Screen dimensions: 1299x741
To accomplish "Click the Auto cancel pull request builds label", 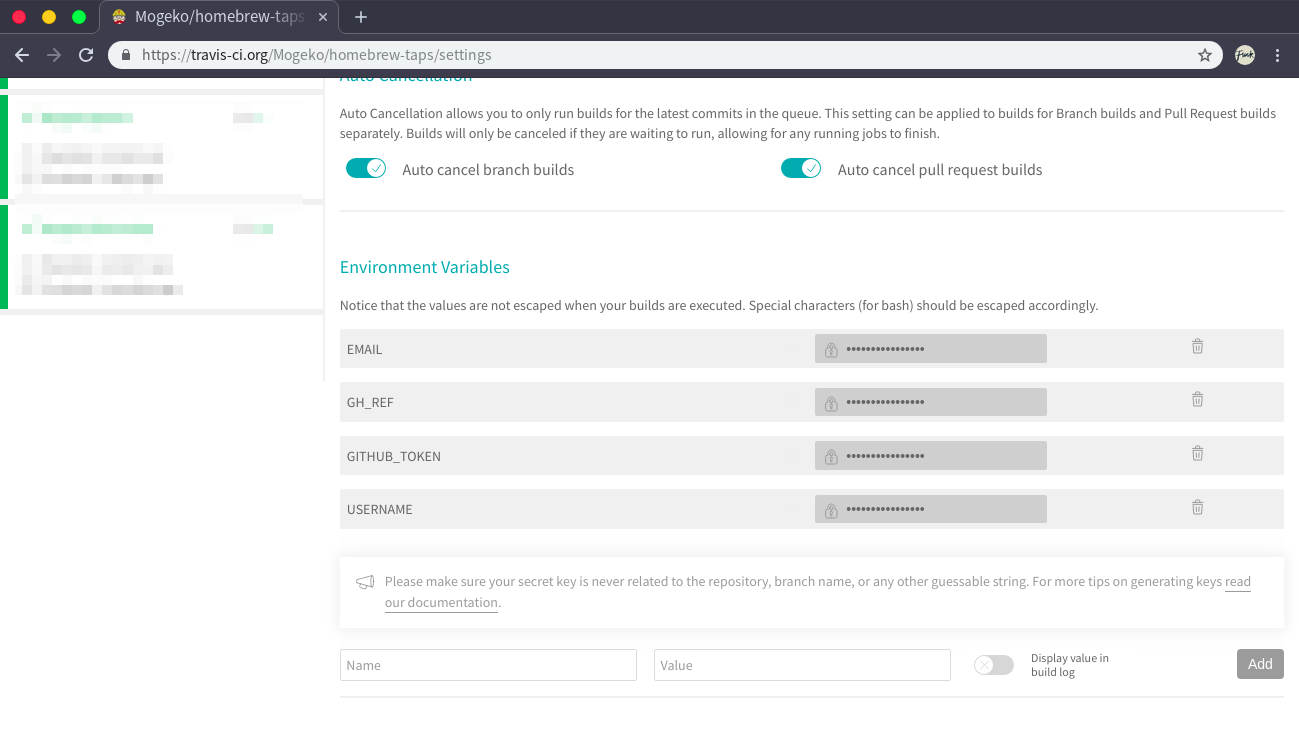I will pyautogui.click(x=940, y=170).
